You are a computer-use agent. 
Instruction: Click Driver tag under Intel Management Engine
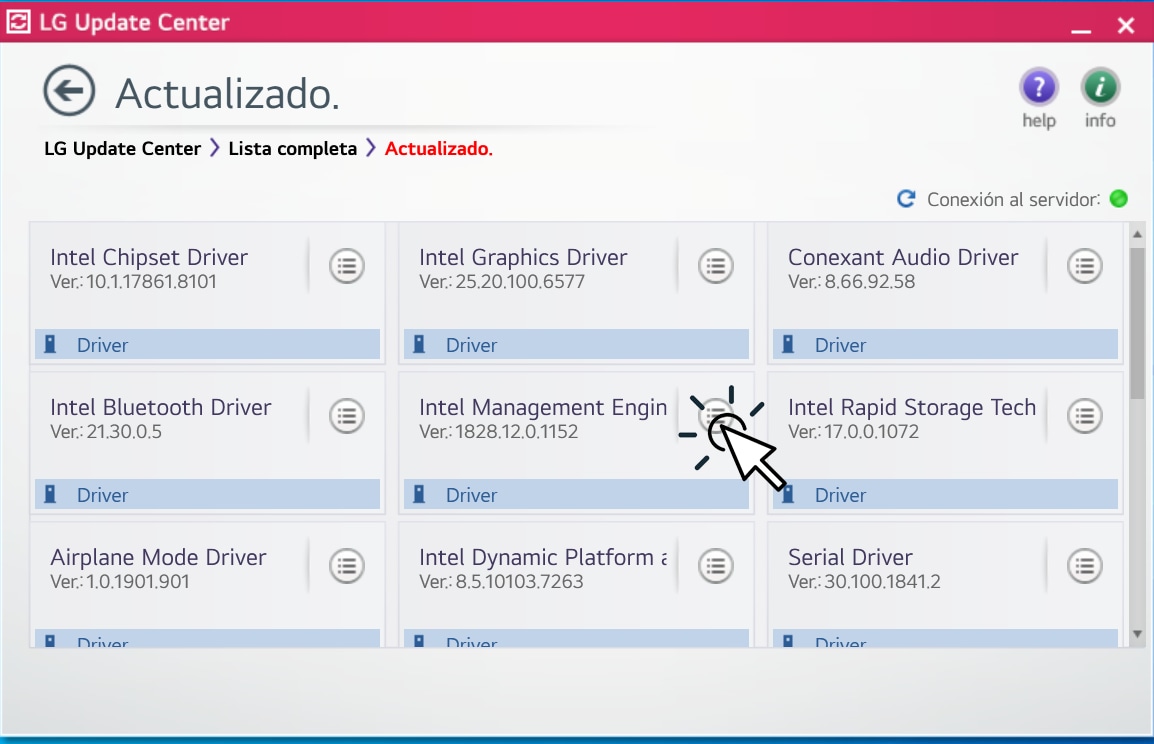(x=576, y=495)
